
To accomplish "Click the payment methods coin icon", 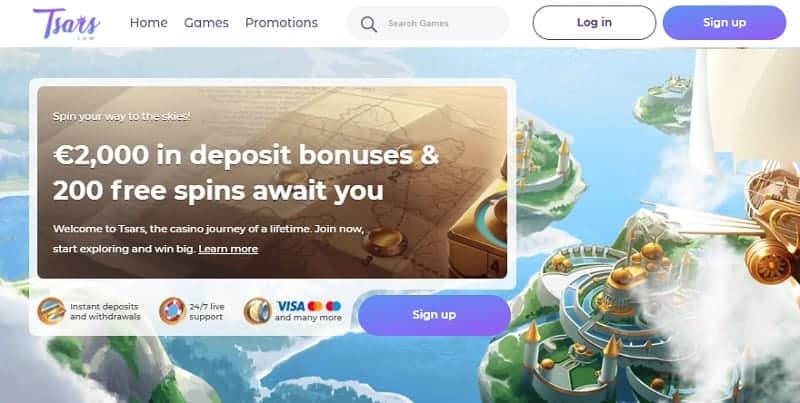I will click(x=257, y=311).
